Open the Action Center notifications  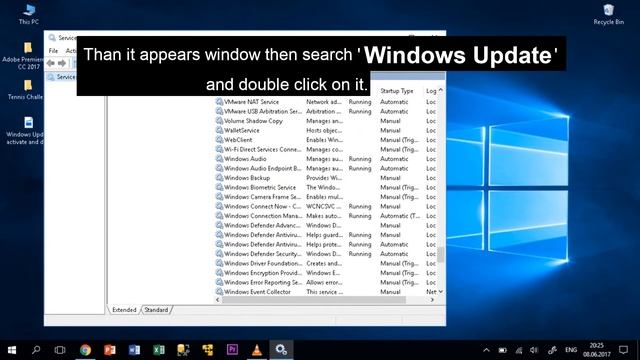pyautogui.click(x=623, y=350)
